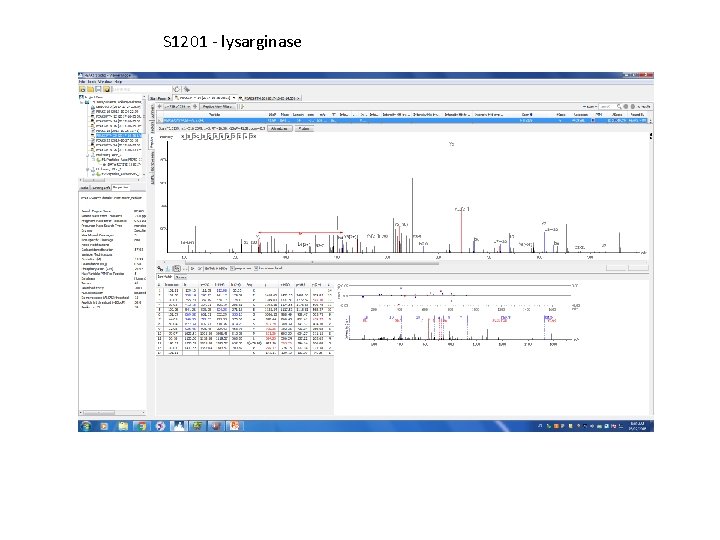Collapse the bottom tree node

point(87,169)
